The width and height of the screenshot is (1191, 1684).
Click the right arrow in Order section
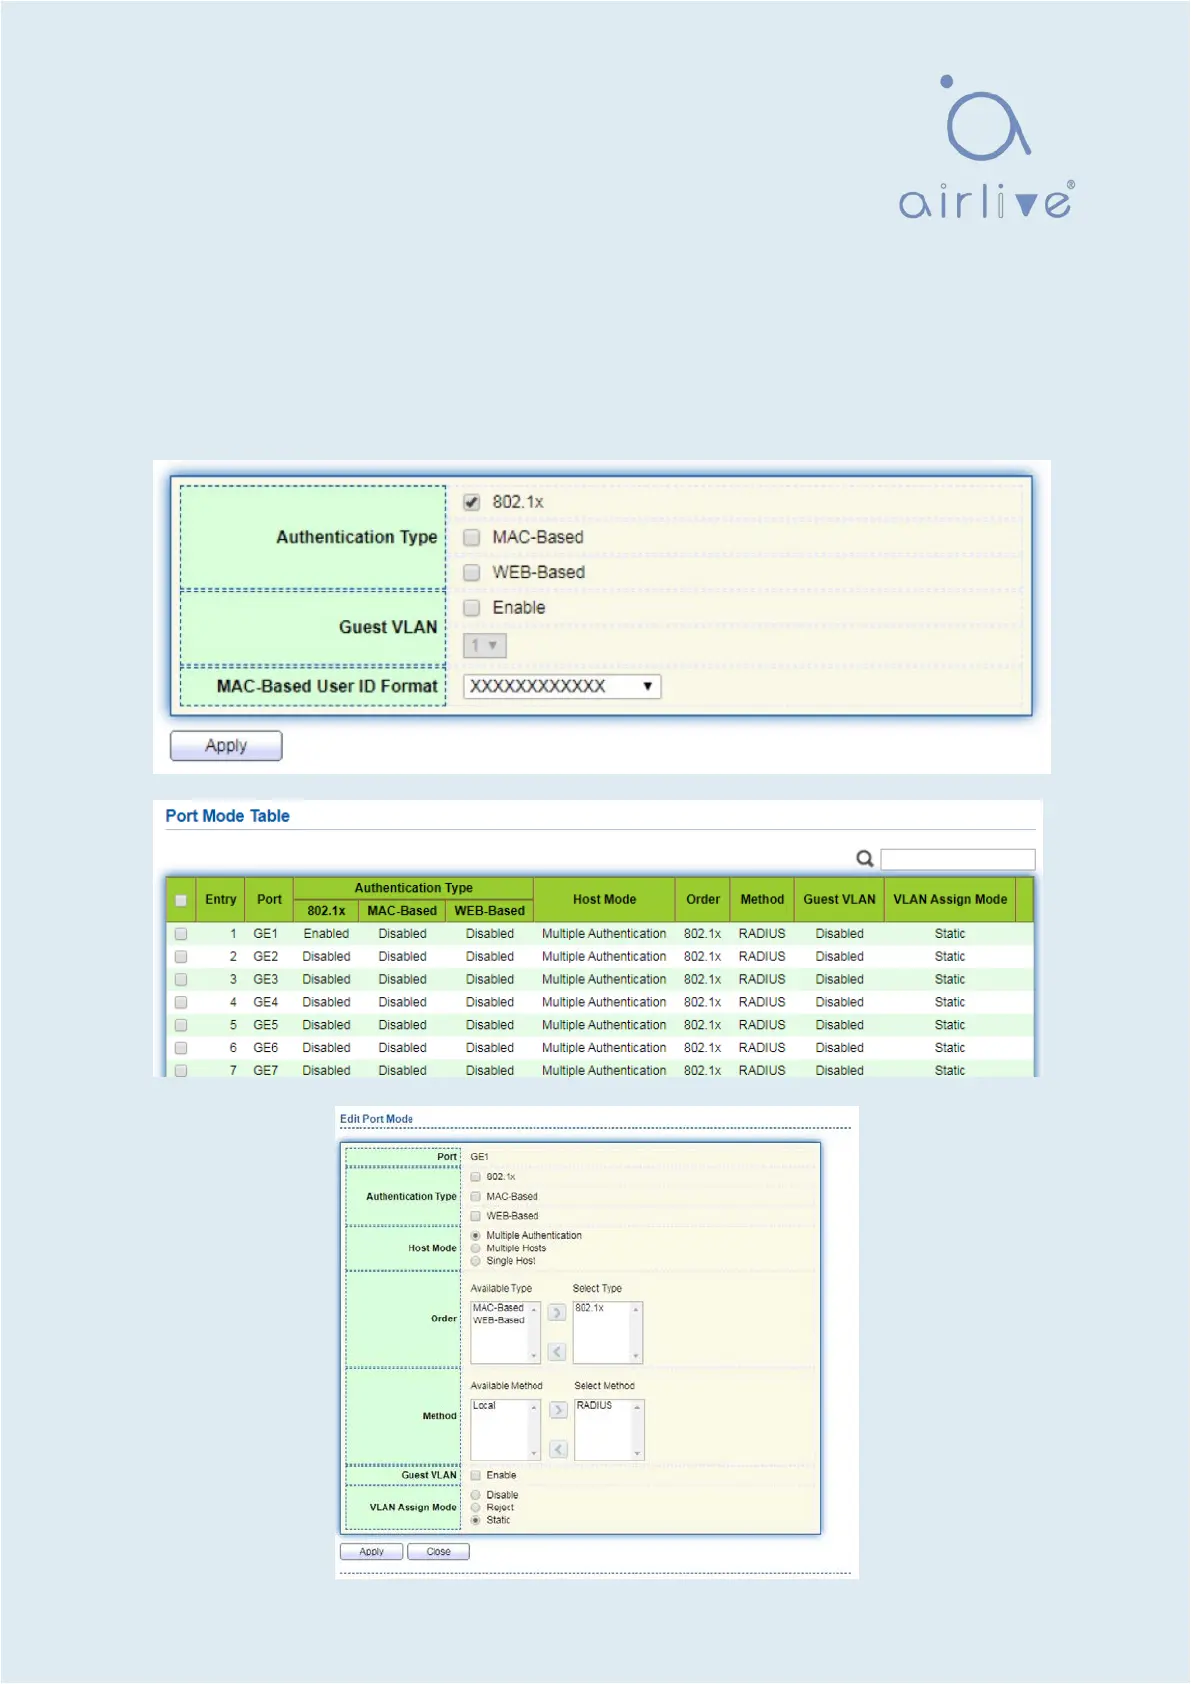click(x=557, y=1312)
